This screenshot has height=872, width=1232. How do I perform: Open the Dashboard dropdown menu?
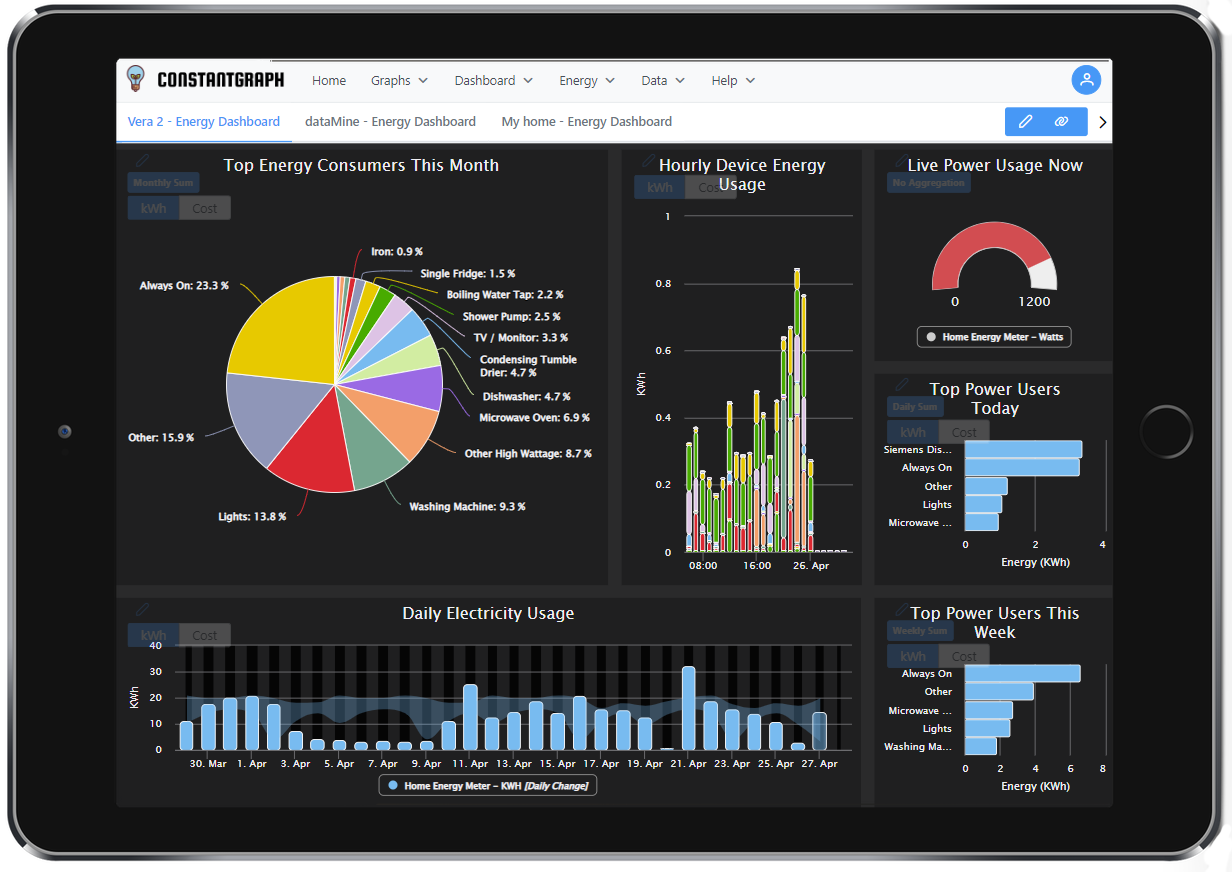tap(493, 81)
